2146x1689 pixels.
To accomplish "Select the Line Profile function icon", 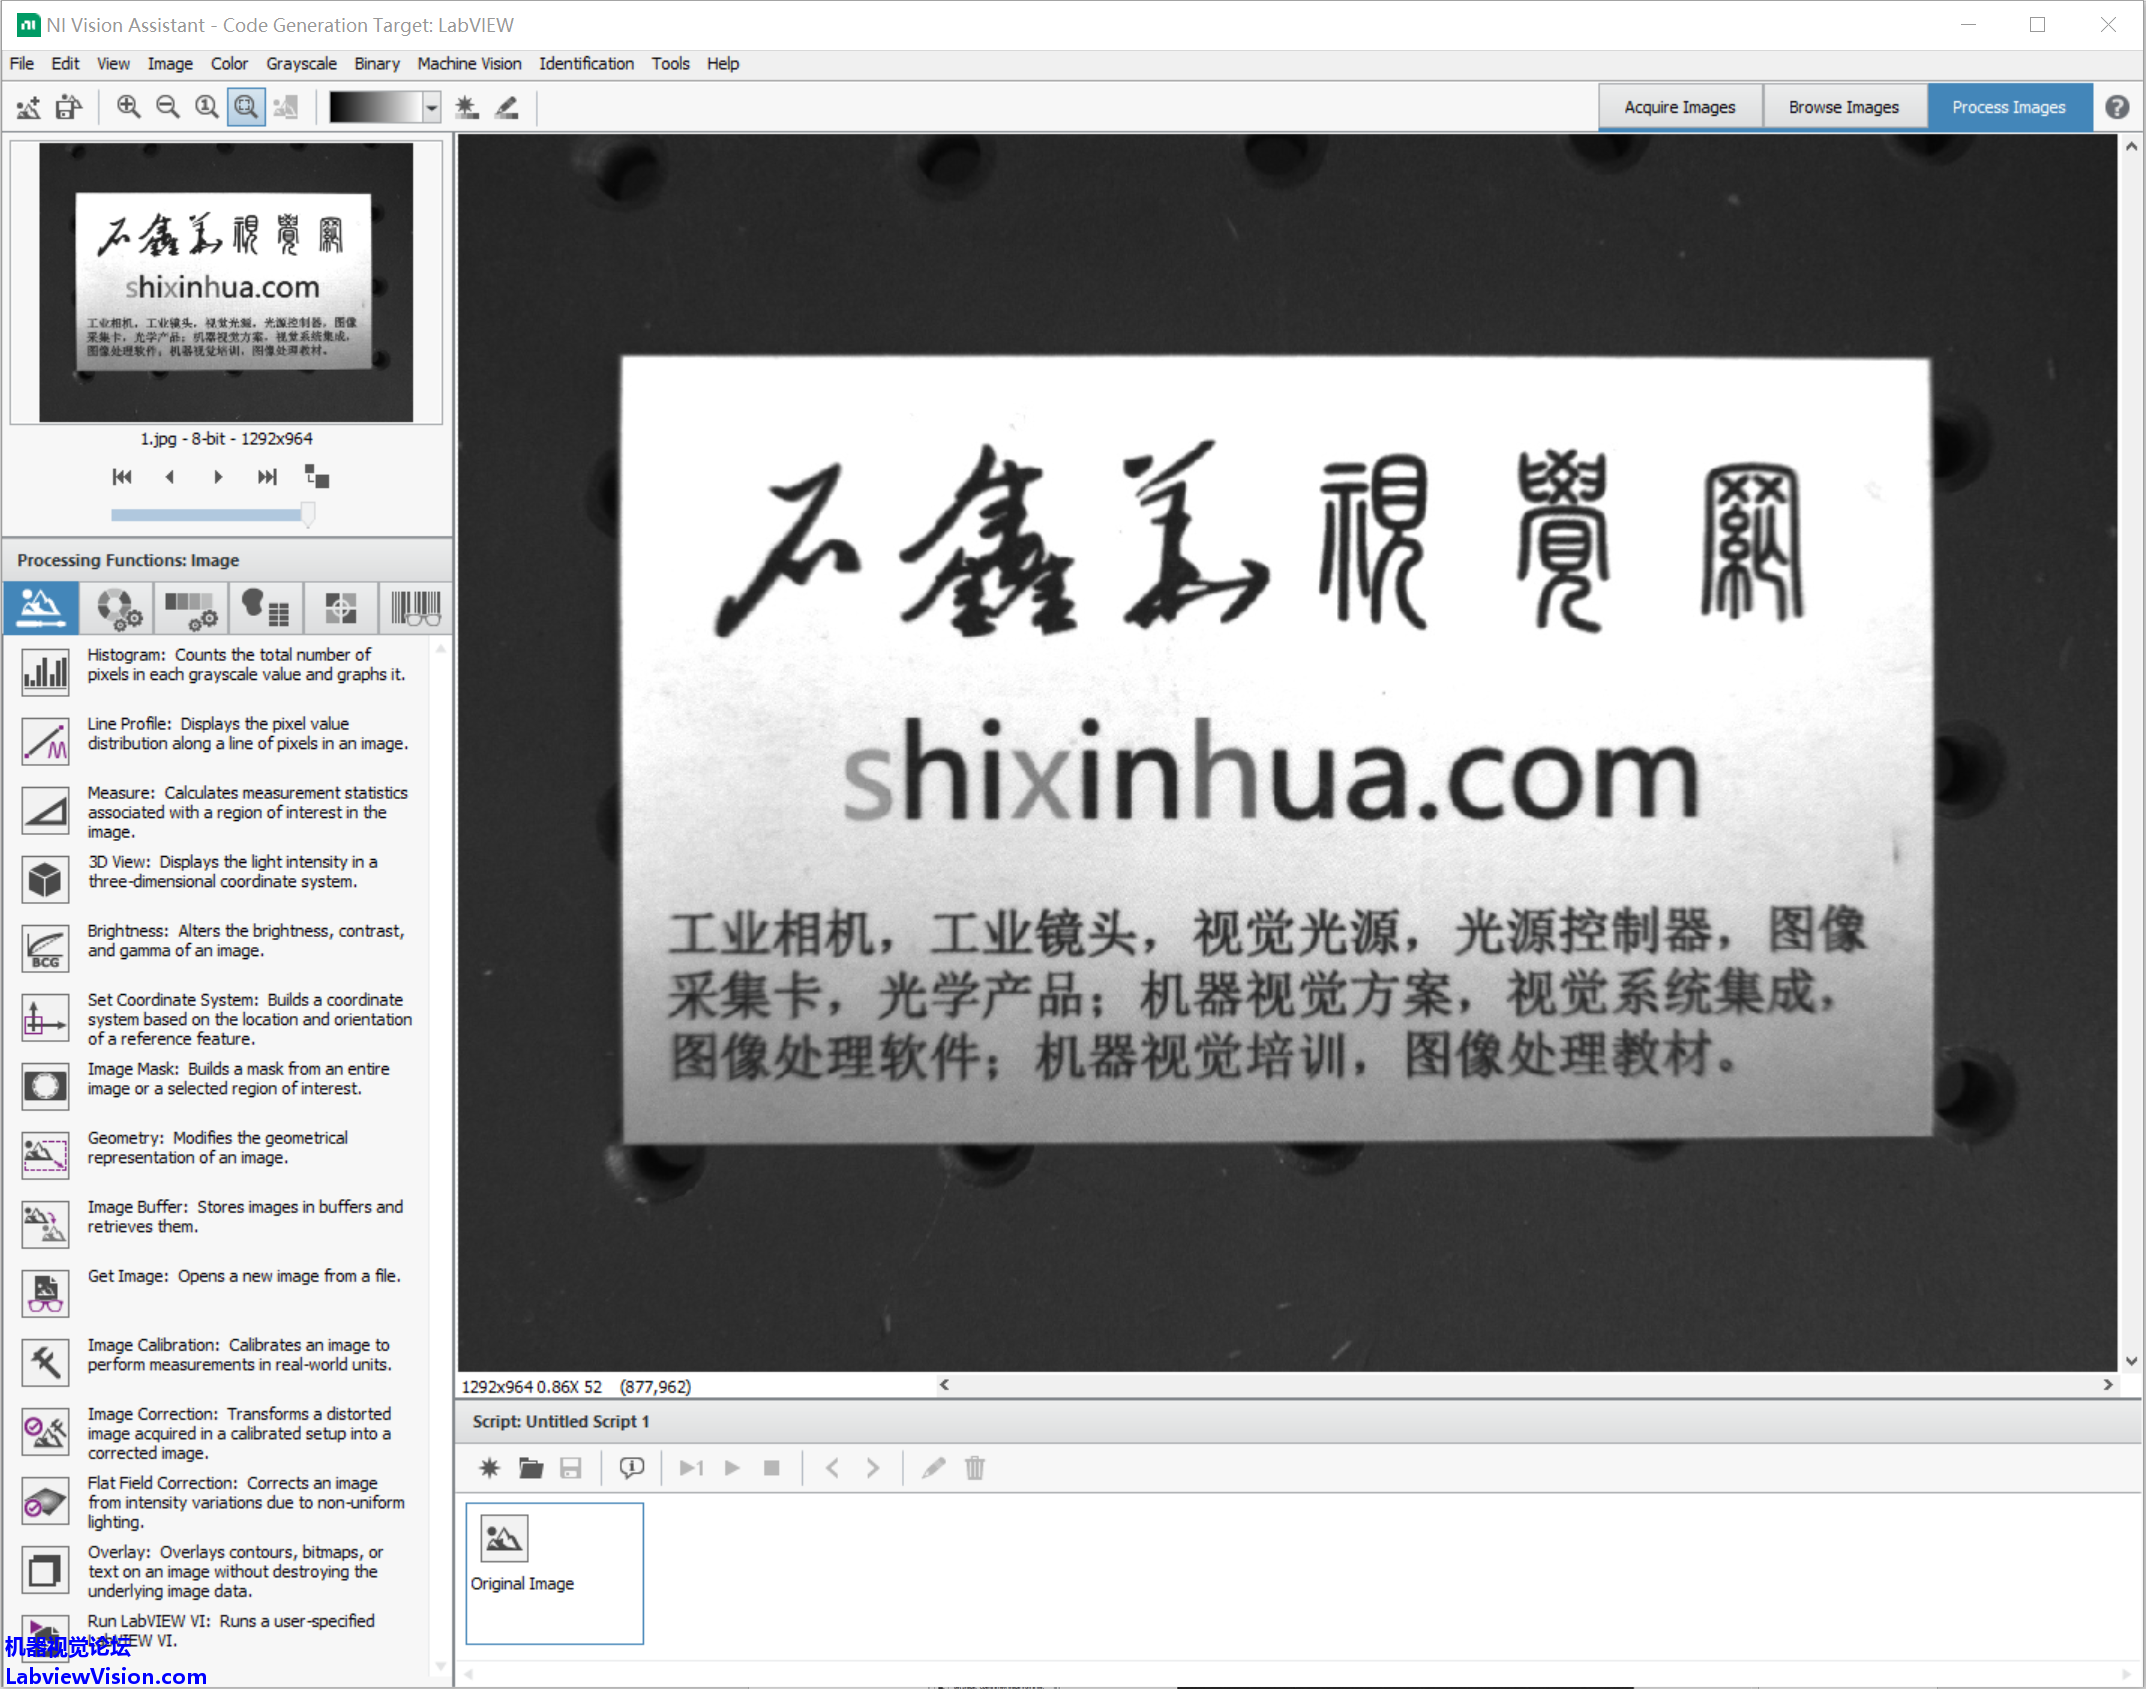I will point(45,740).
